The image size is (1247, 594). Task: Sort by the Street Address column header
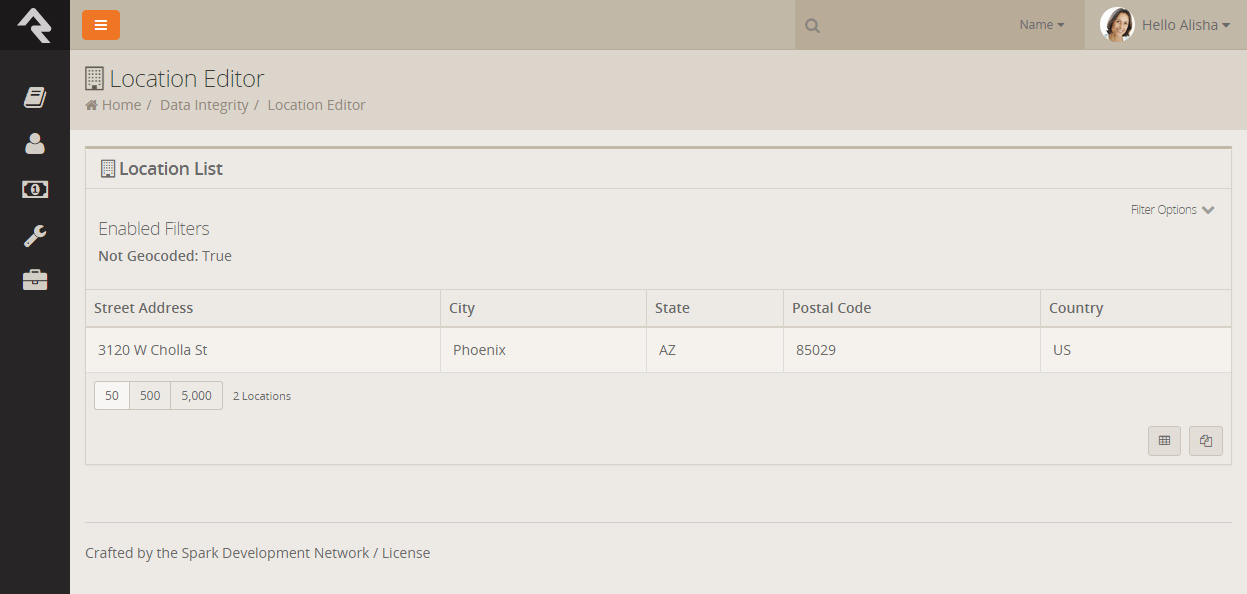[144, 308]
